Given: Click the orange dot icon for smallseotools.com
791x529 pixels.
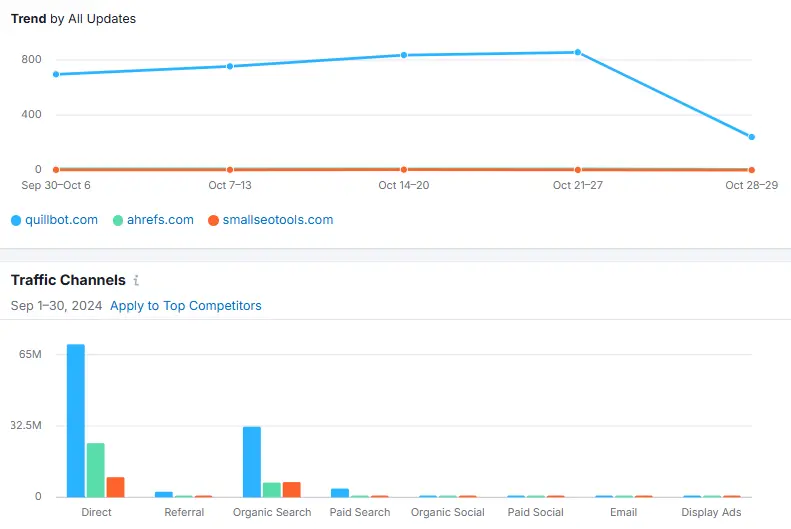Looking at the screenshot, I should (x=212, y=220).
